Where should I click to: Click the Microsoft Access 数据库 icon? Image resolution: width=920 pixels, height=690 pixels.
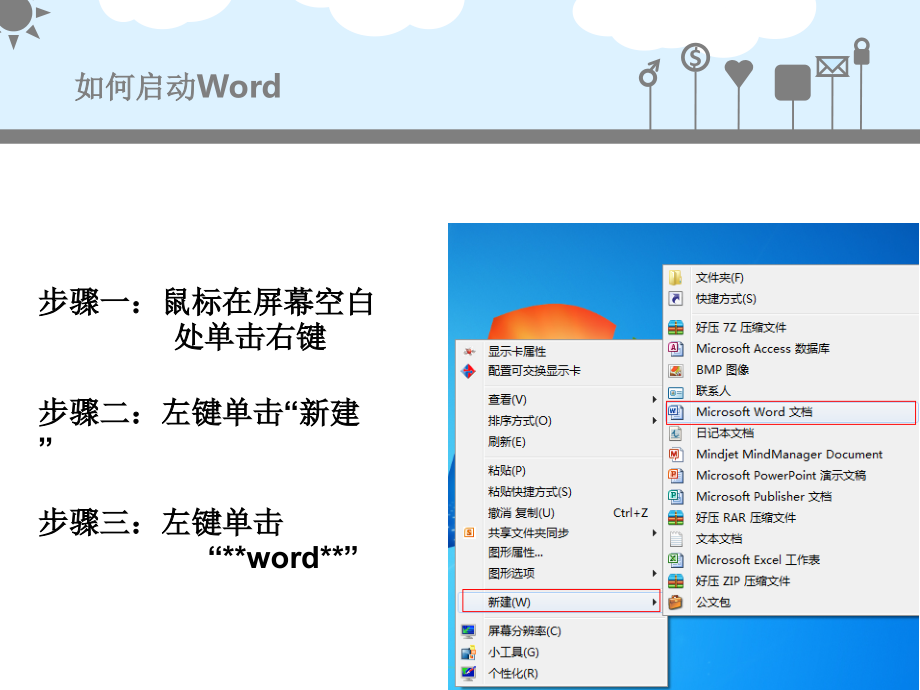pyautogui.click(x=676, y=349)
